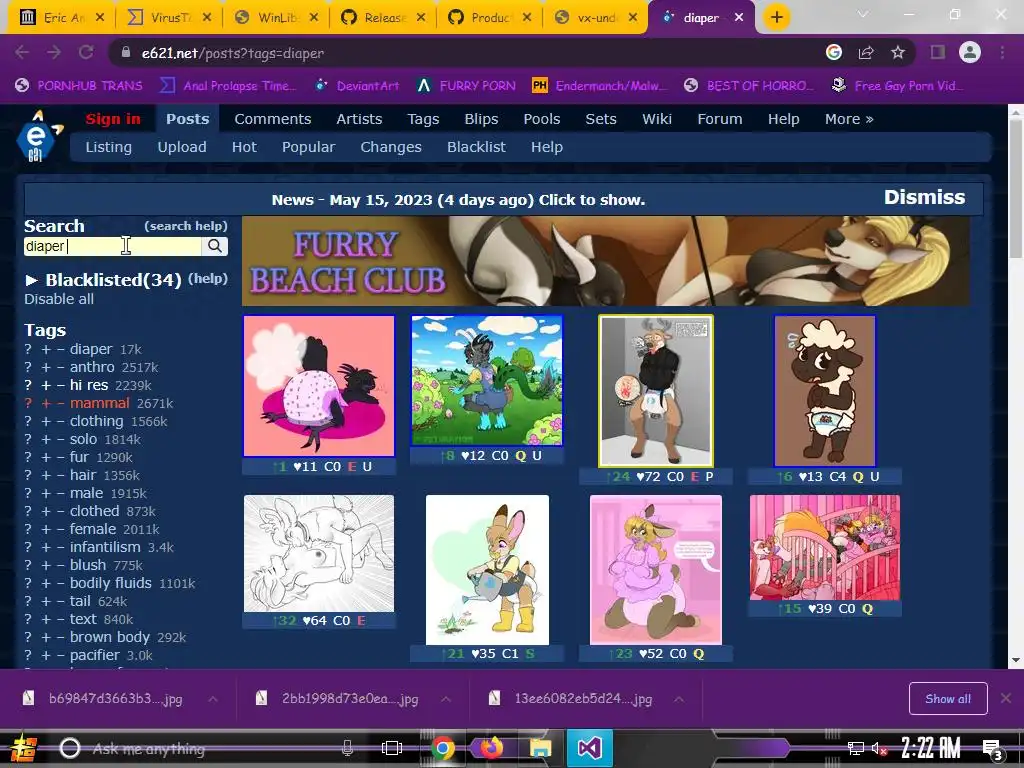Add the hi res tag with its plus sign

[x=46, y=385]
